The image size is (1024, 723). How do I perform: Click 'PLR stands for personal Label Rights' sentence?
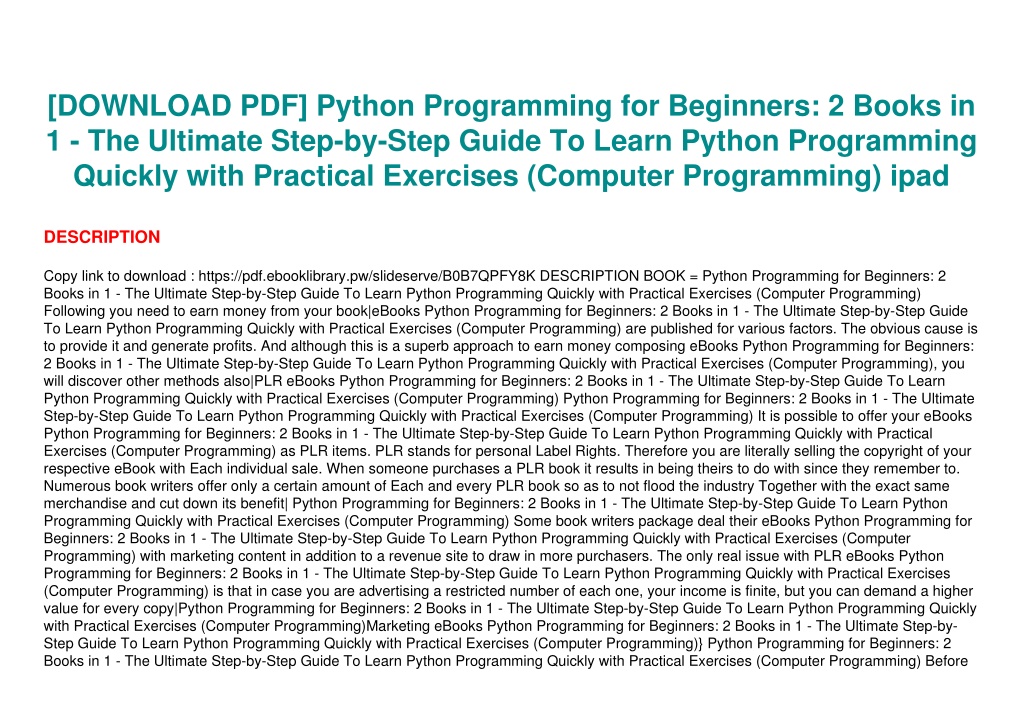498,451
